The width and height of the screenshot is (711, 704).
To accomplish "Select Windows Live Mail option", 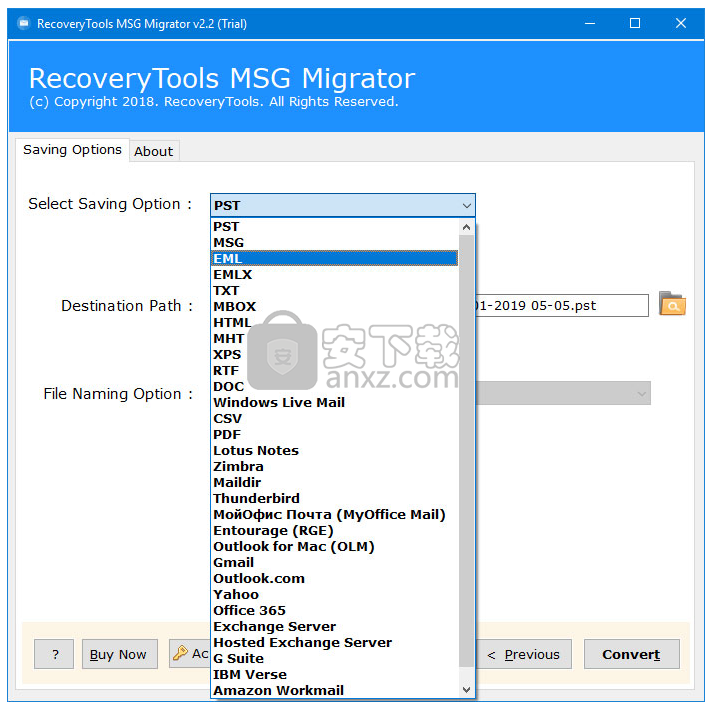I will (x=335, y=402).
